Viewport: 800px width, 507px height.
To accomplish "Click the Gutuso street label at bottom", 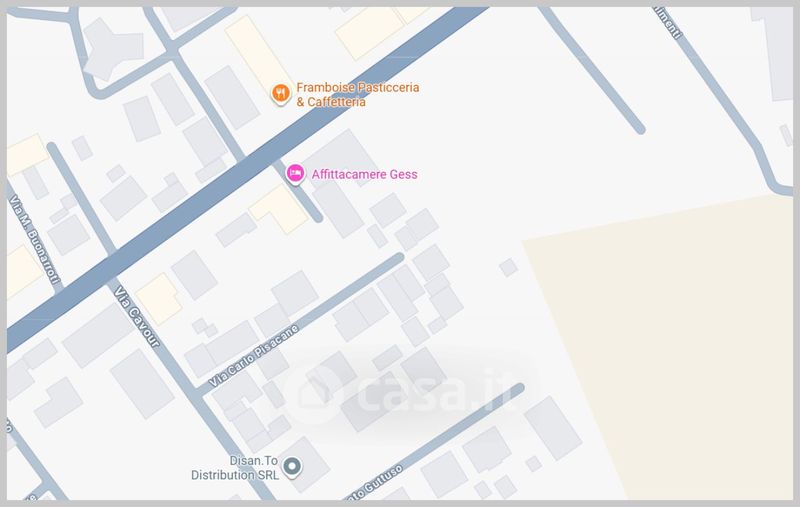I will [375, 483].
